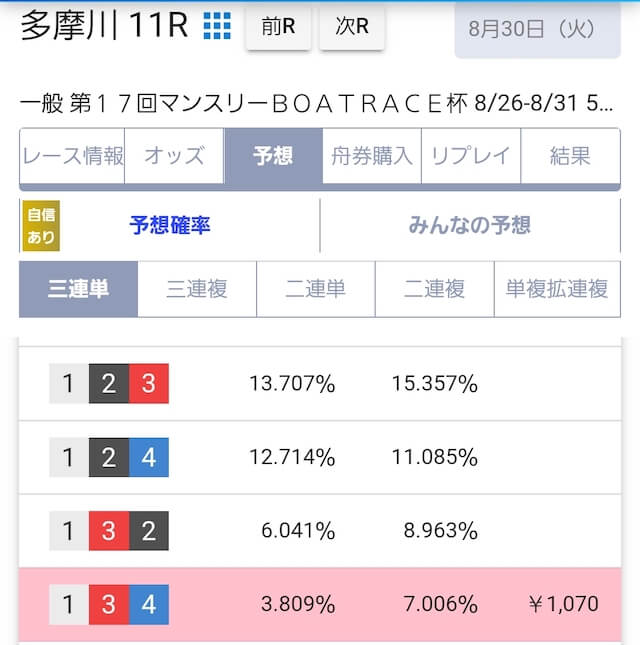Switch to the オッズ tab

(x=174, y=156)
